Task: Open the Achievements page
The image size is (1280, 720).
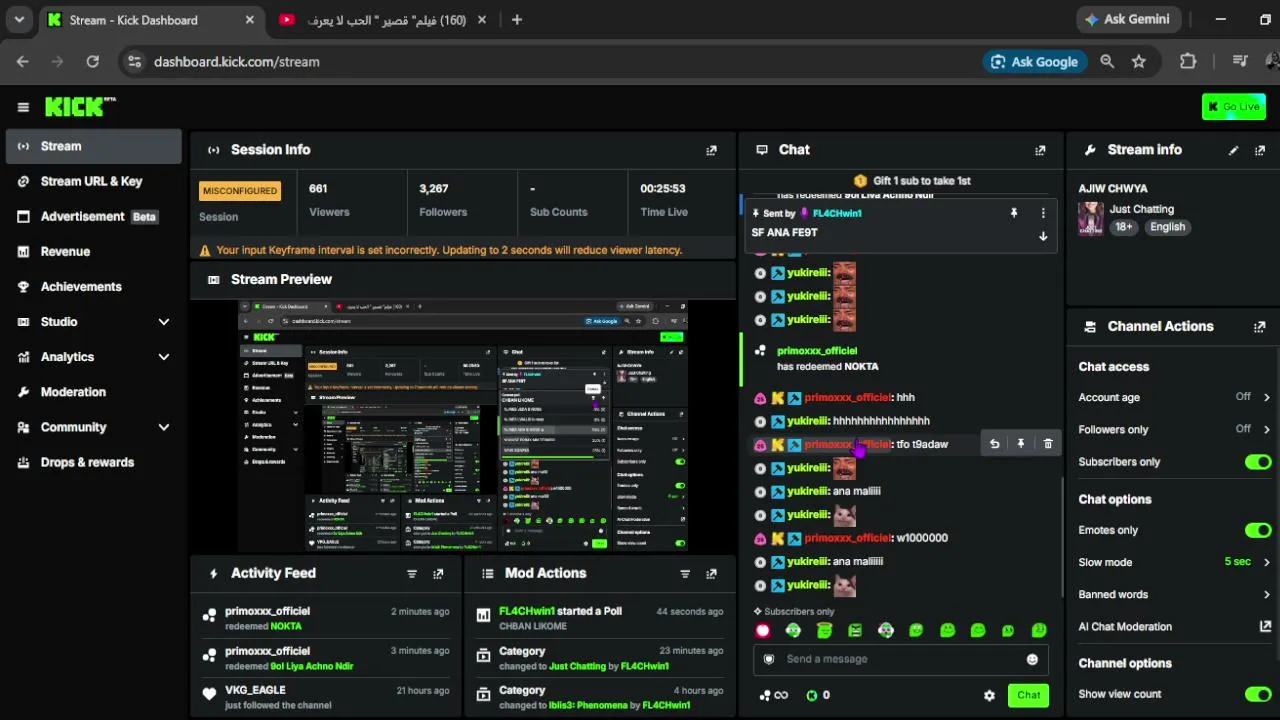Action: coord(93,286)
